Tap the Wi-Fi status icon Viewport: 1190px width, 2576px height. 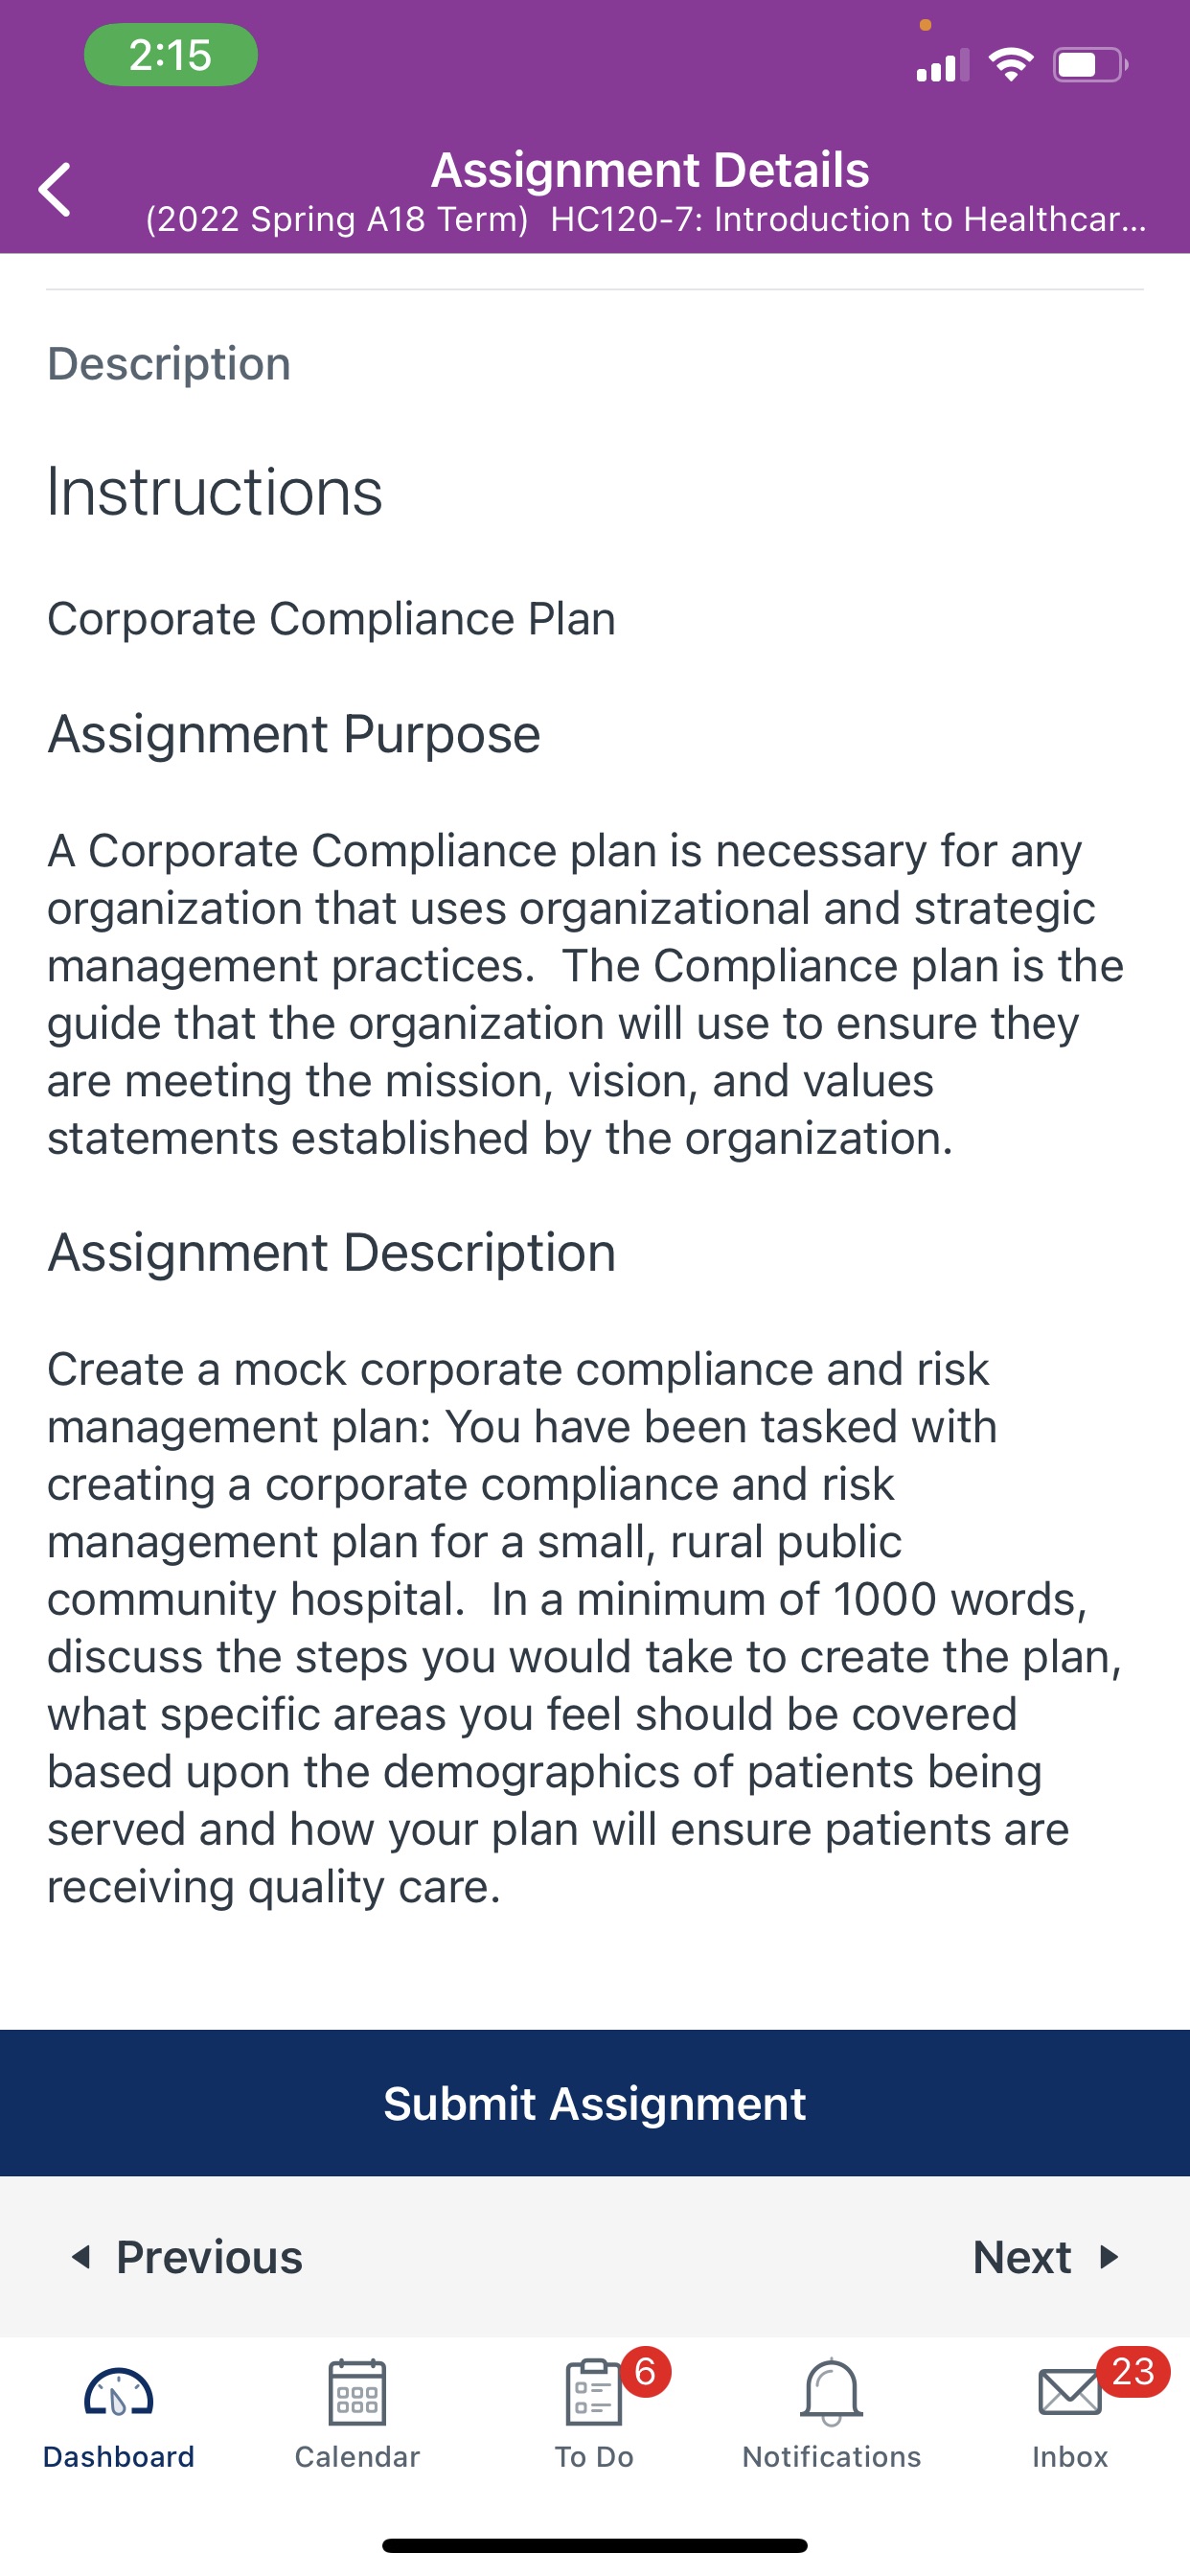(1010, 65)
